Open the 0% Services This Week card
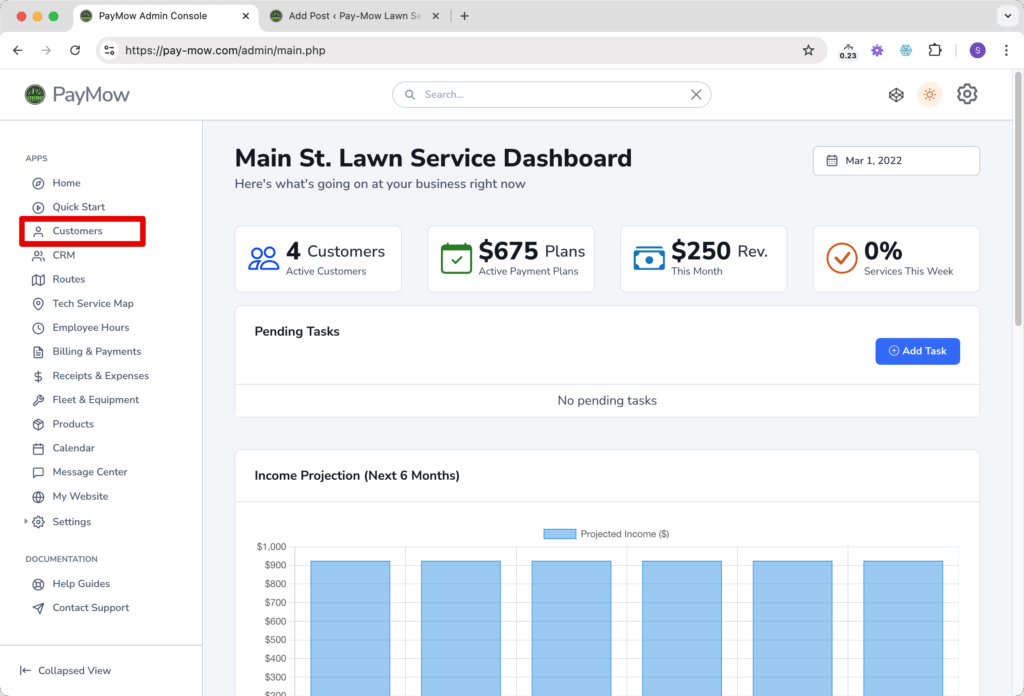The height and width of the screenshot is (696, 1024). click(896, 259)
